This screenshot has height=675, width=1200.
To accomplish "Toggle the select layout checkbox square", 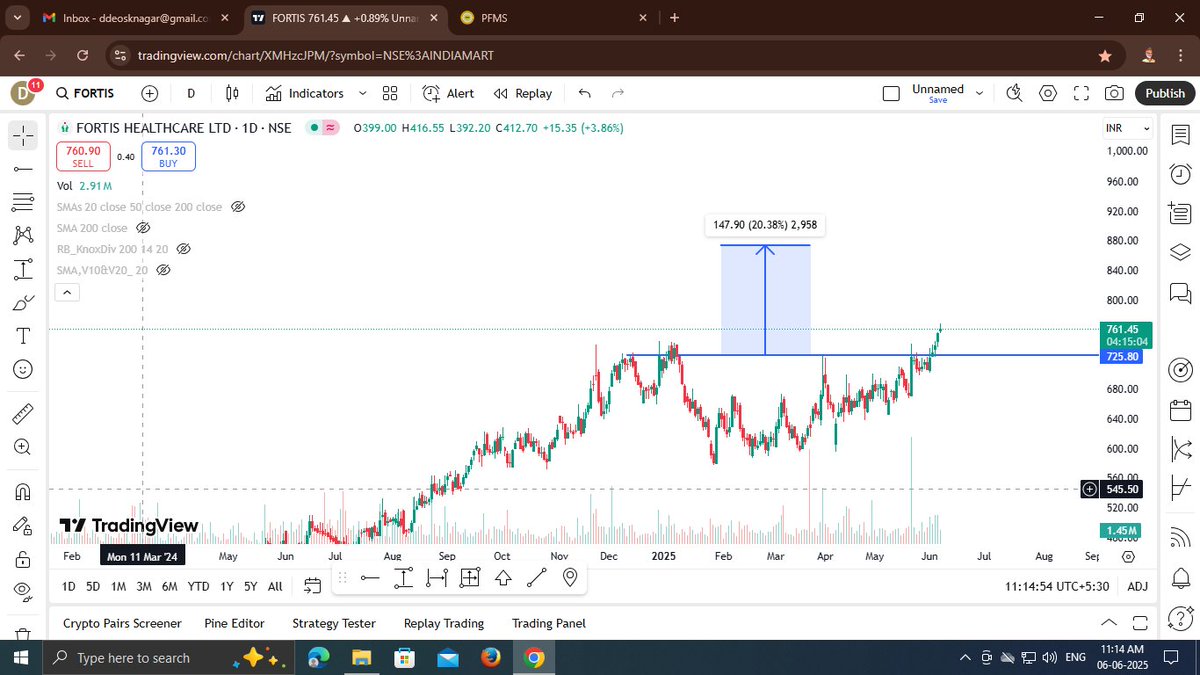I will tap(890, 93).
